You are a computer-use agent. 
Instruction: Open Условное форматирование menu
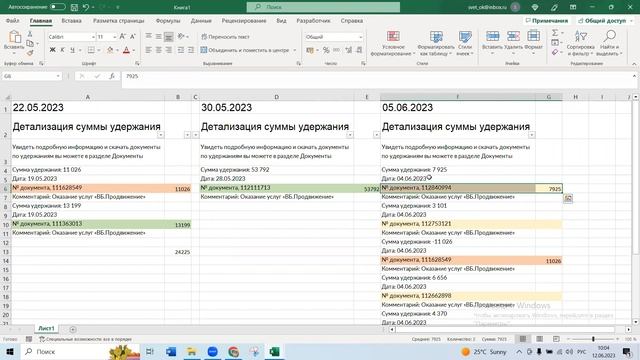393,43
